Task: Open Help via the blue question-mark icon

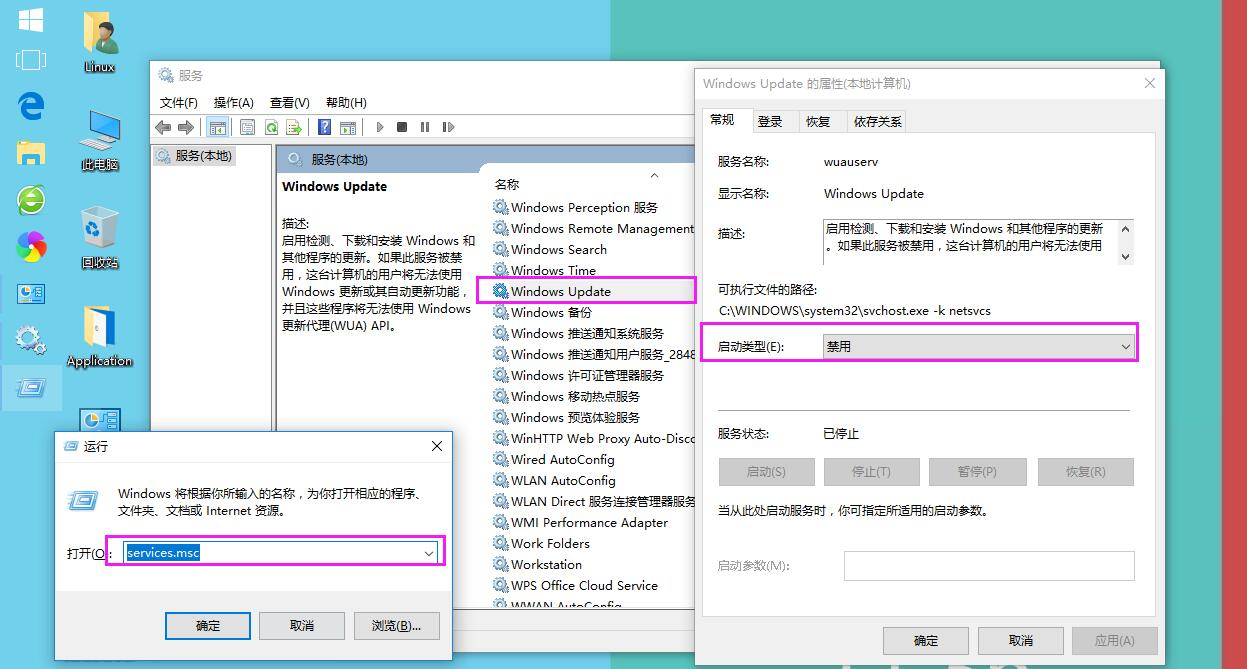Action: click(324, 127)
